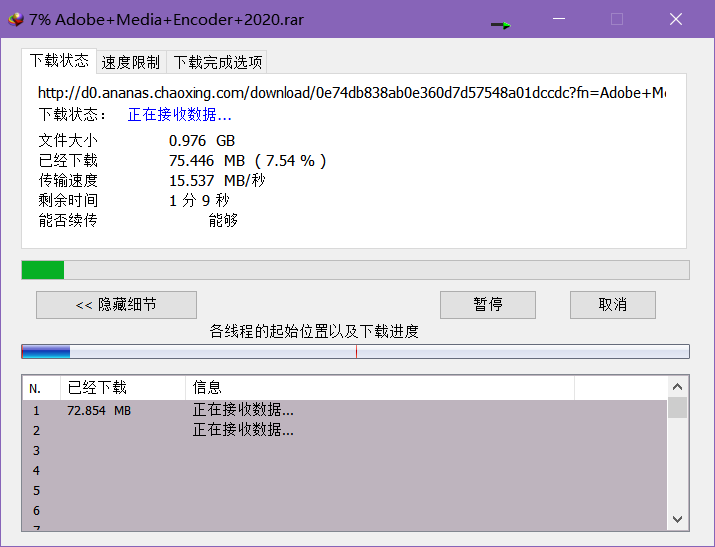Select thread row number 4
Screen dimensions: 715x547
[344, 470]
